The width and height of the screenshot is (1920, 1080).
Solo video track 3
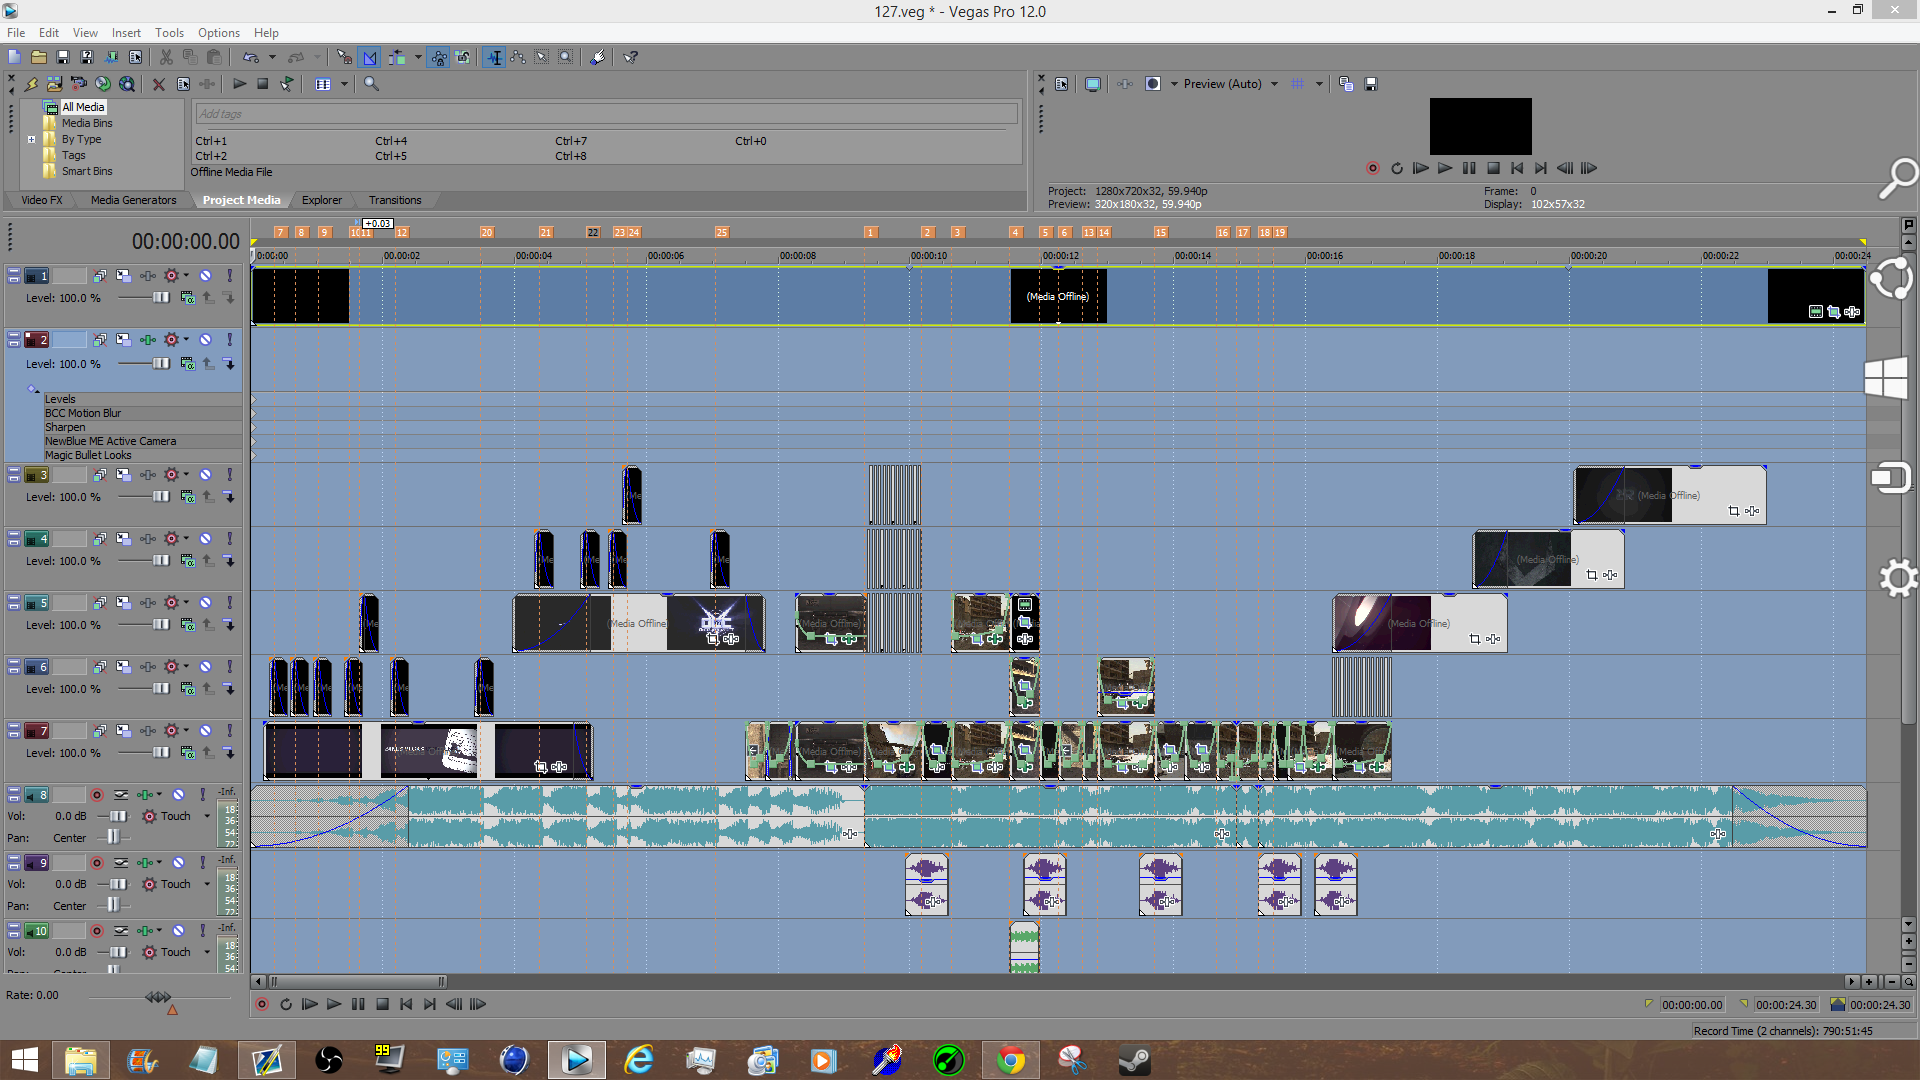click(229, 475)
